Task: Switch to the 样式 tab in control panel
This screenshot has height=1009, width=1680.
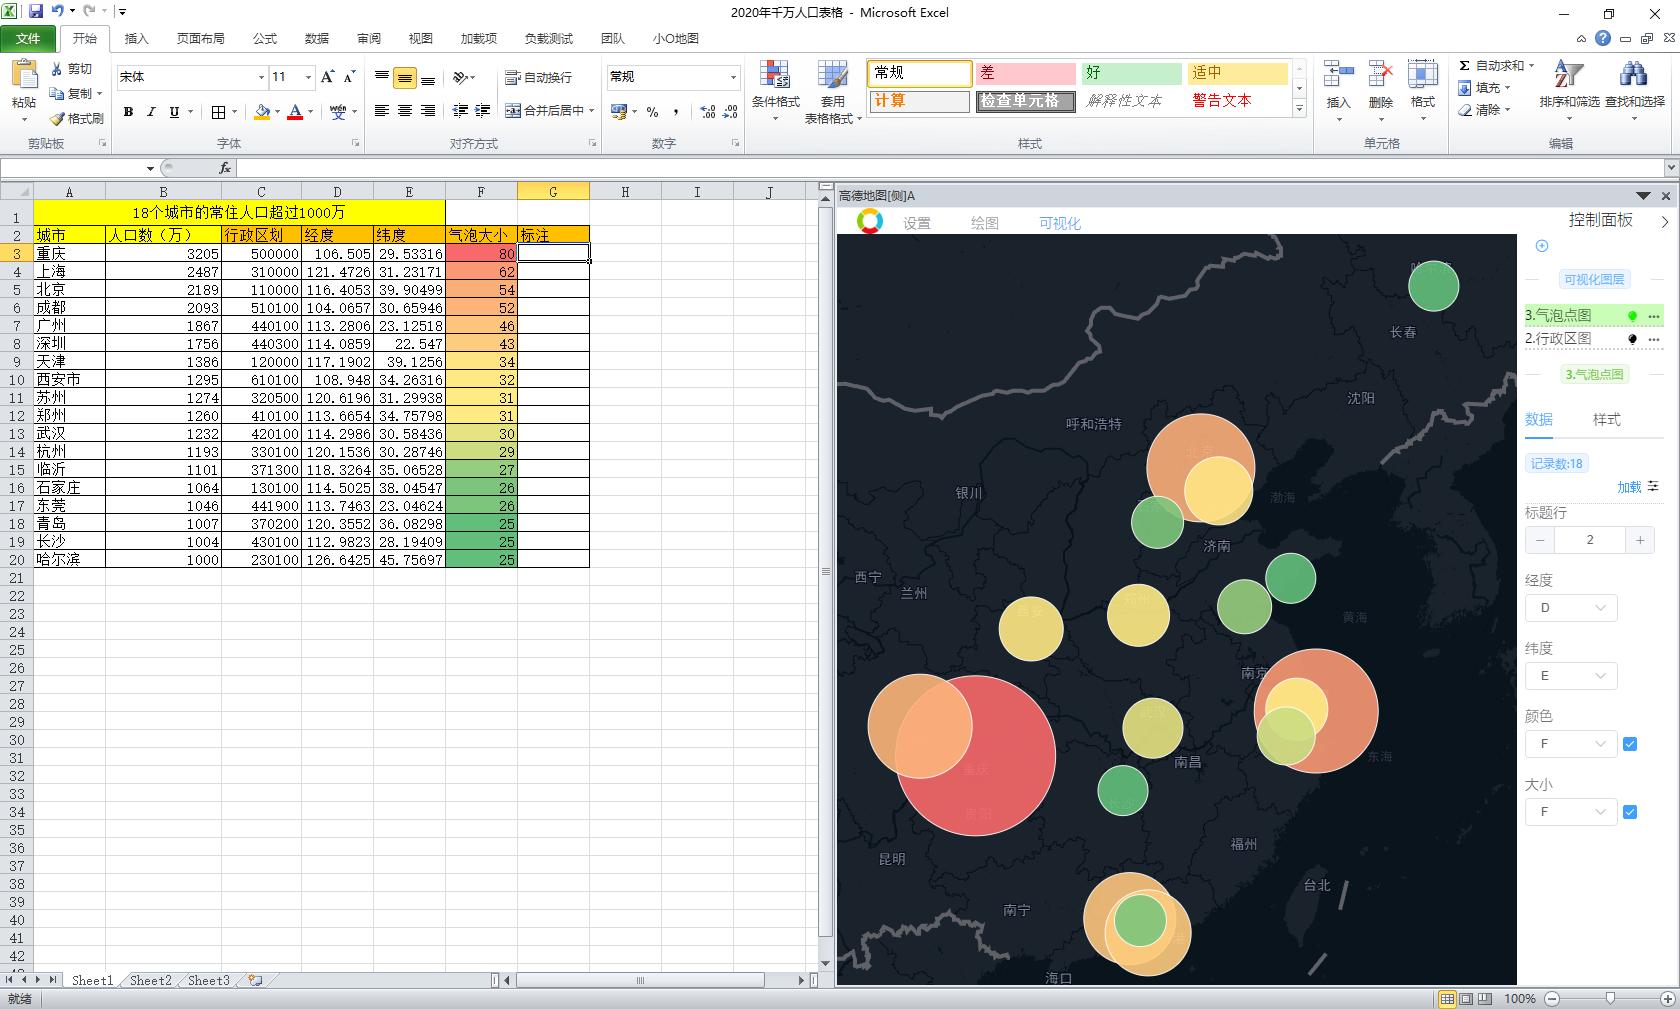Action: tap(1606, 420)
